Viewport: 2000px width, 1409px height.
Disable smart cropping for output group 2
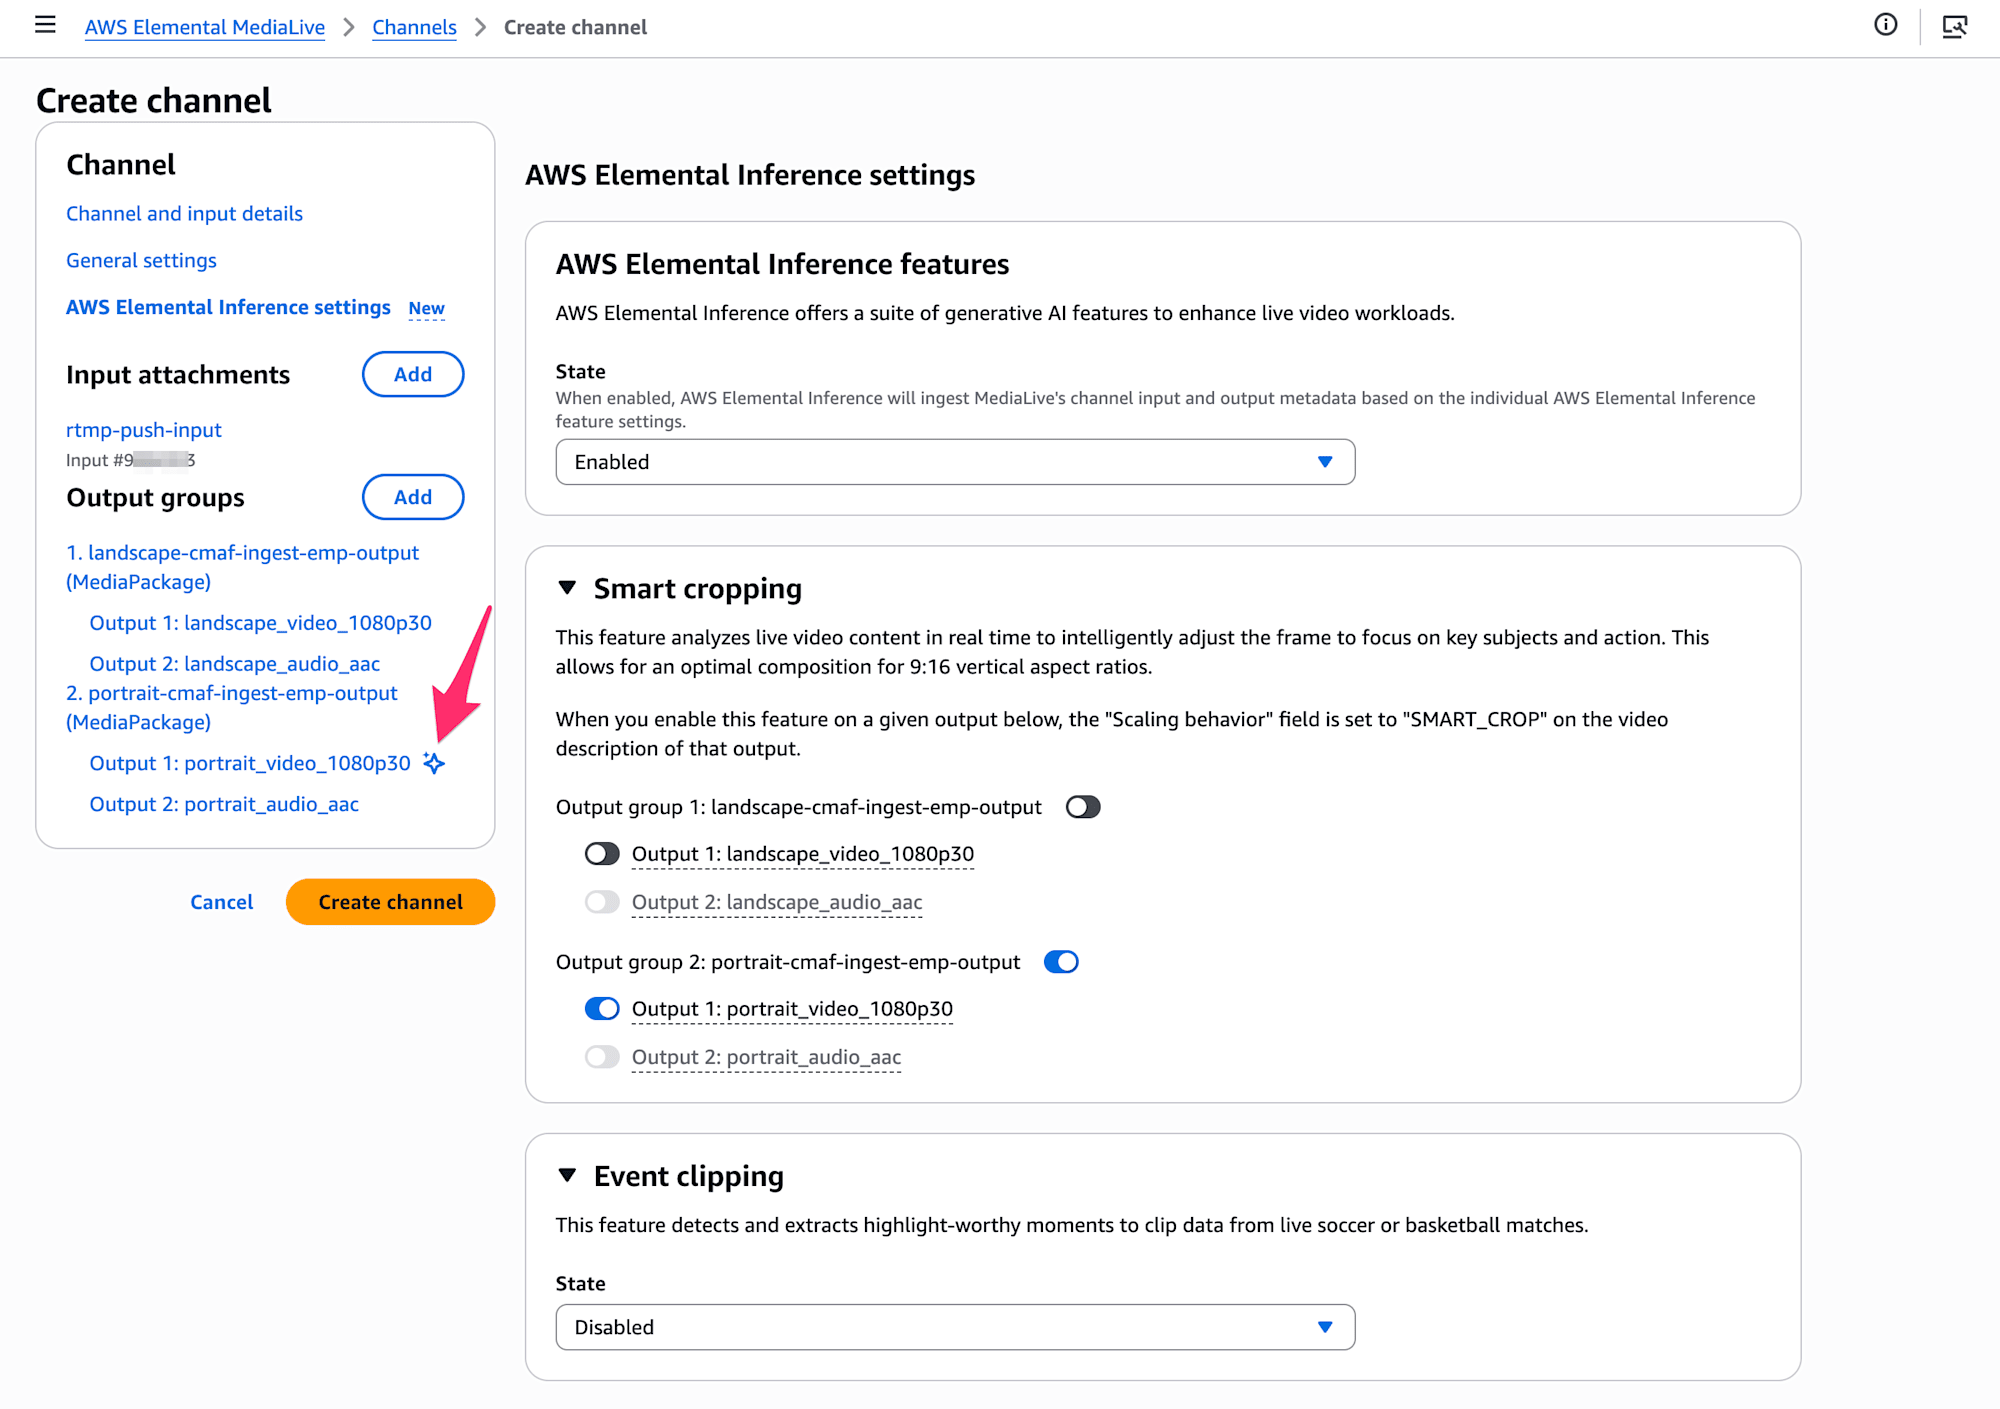[x=1061, y=962]
